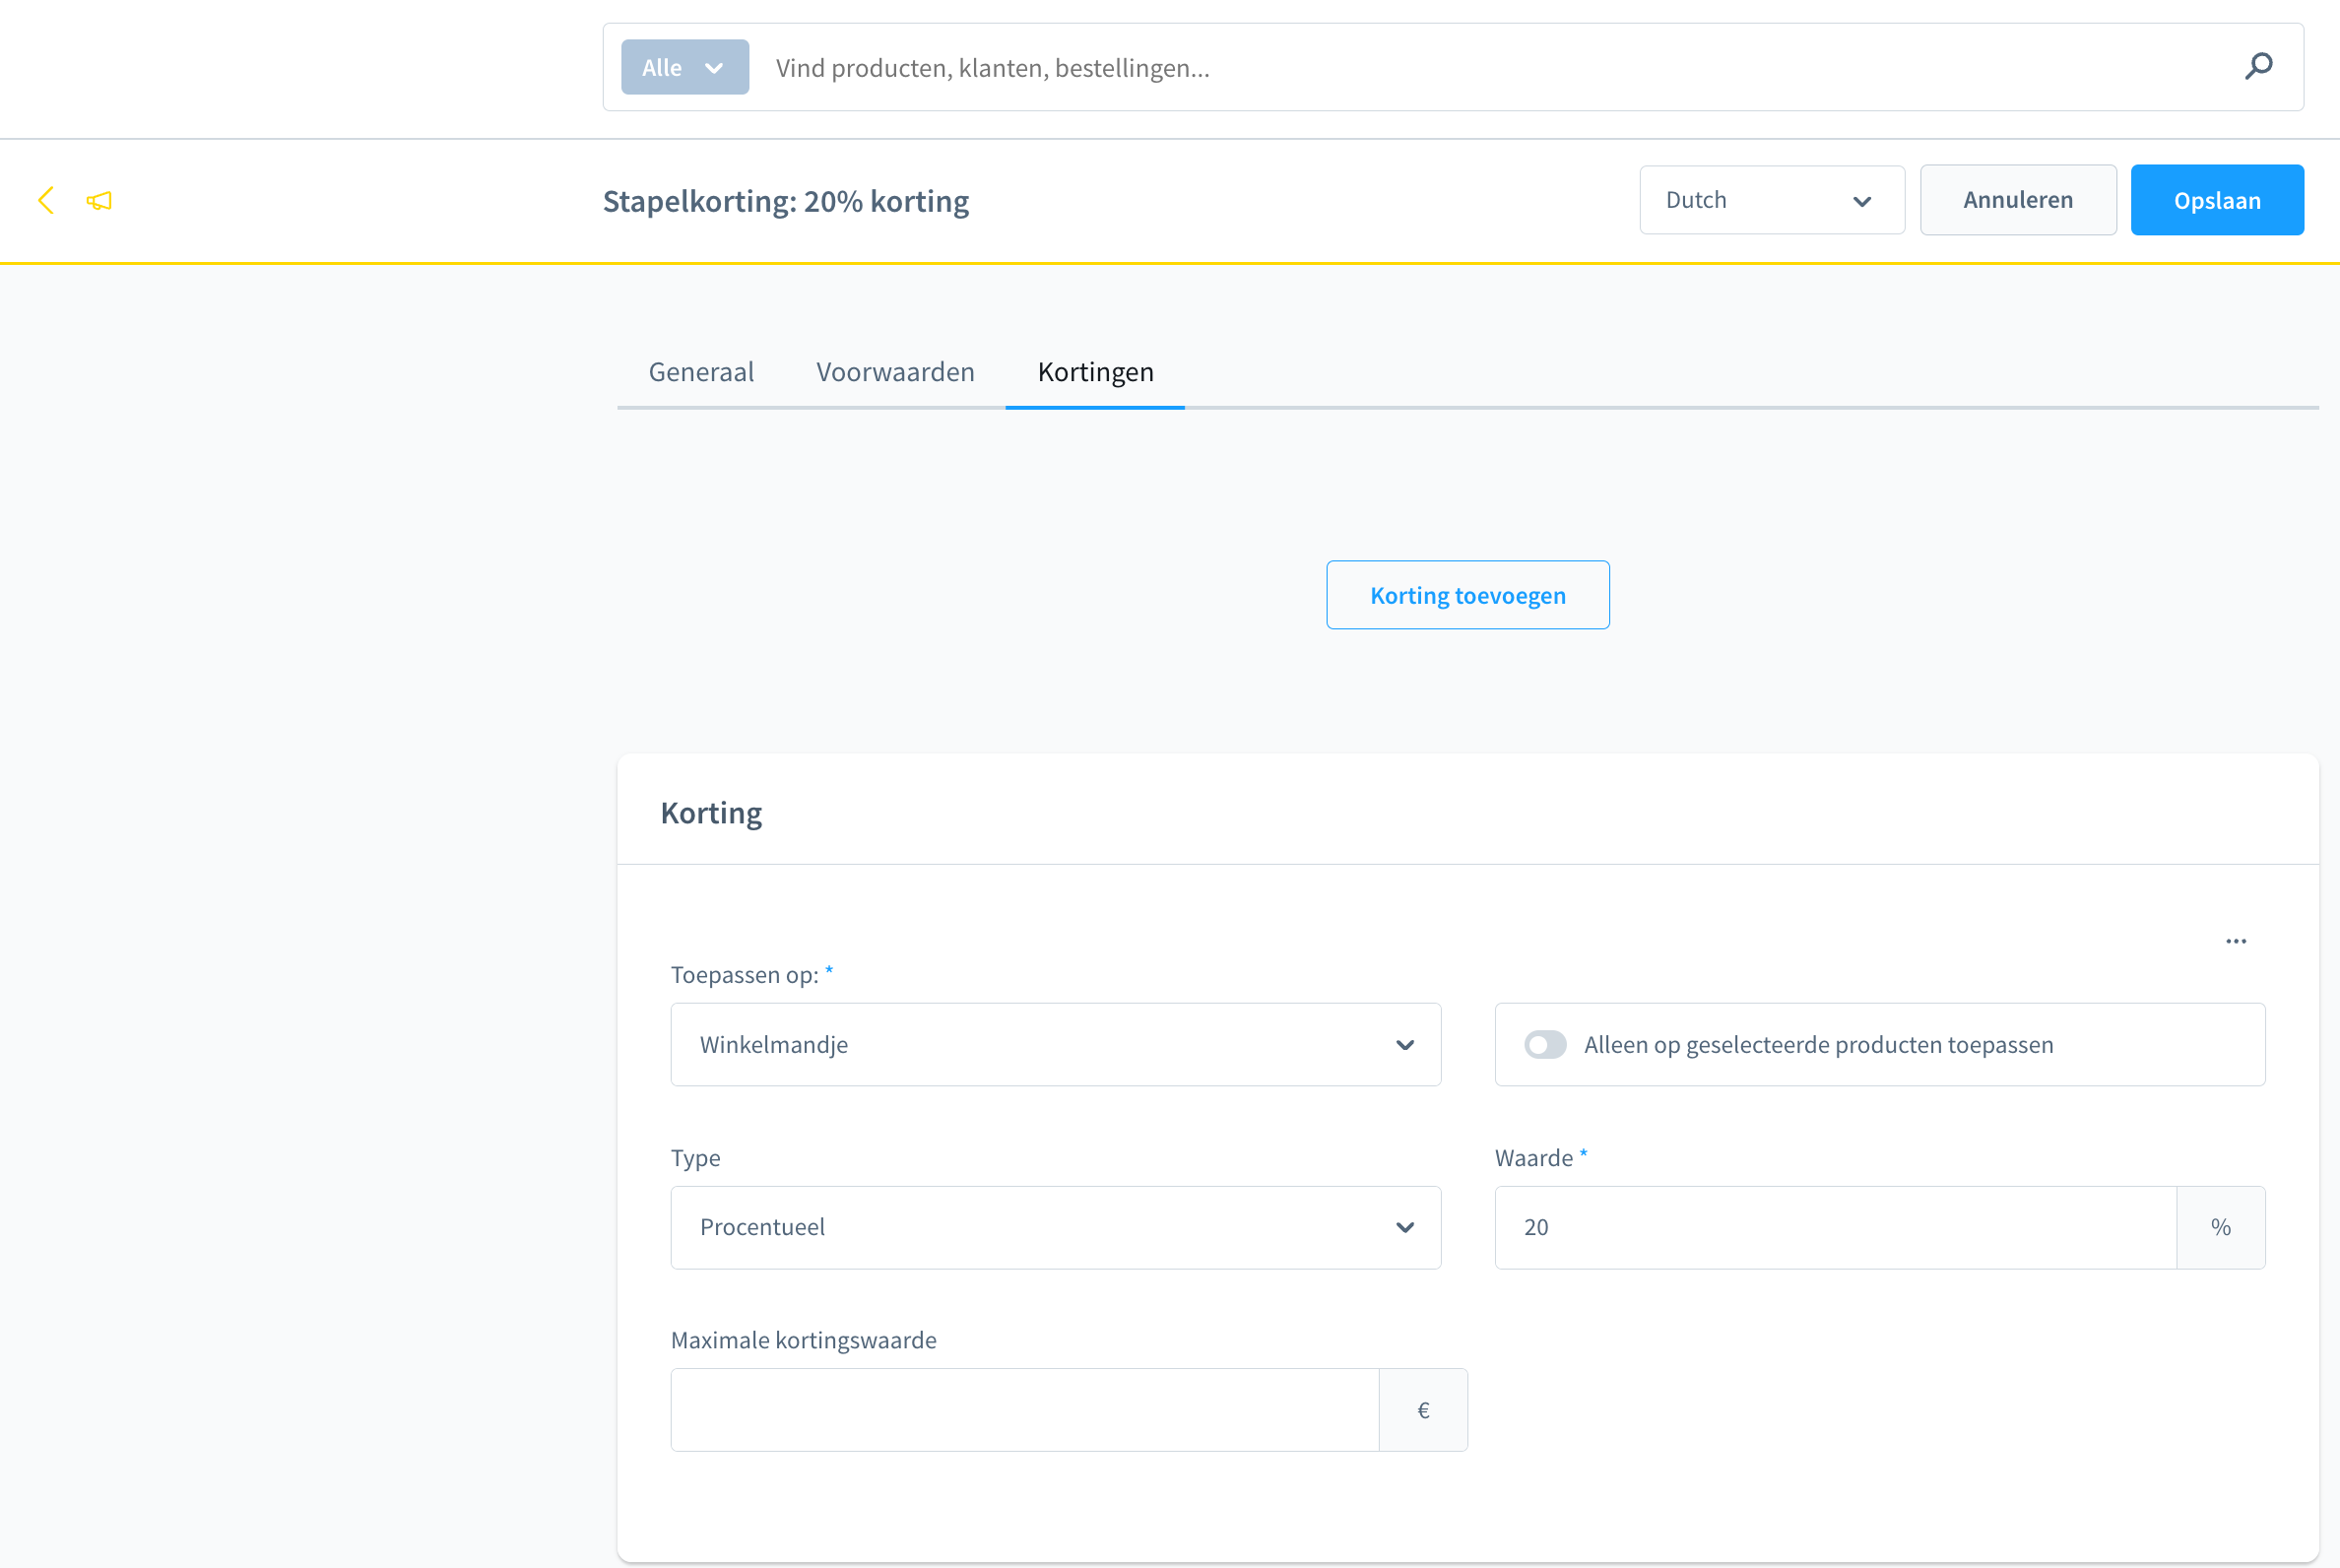2340x1568 pixels.
Task: Switch to the Voorwaarden tab
Action: click(895, 372)
